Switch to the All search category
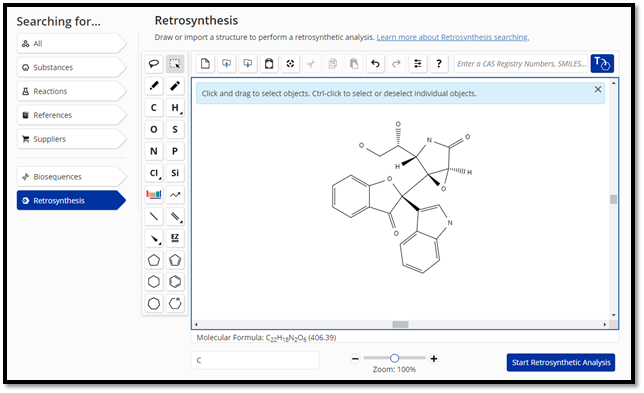The width and height of the screenshot is (644, 393). pyautogui.click(x=71, y=44)
